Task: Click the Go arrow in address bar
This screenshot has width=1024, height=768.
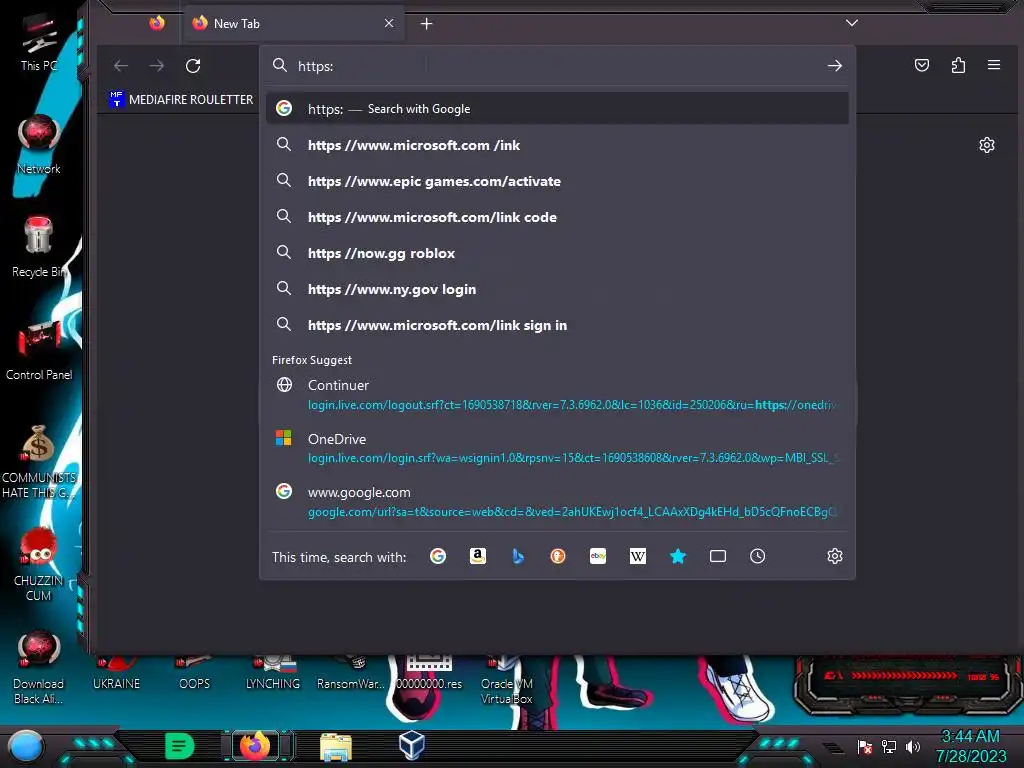Action: [835, 66]
